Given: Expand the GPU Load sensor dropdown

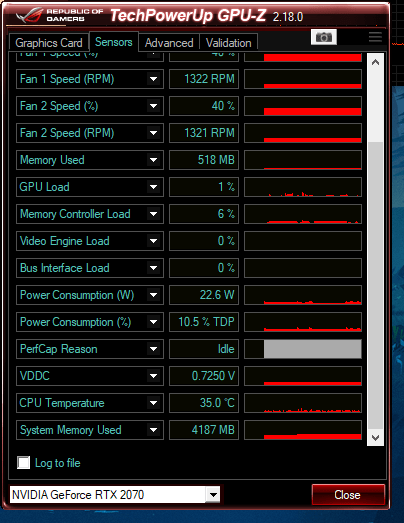Looking at the screenshot, I should coord(153,187).
